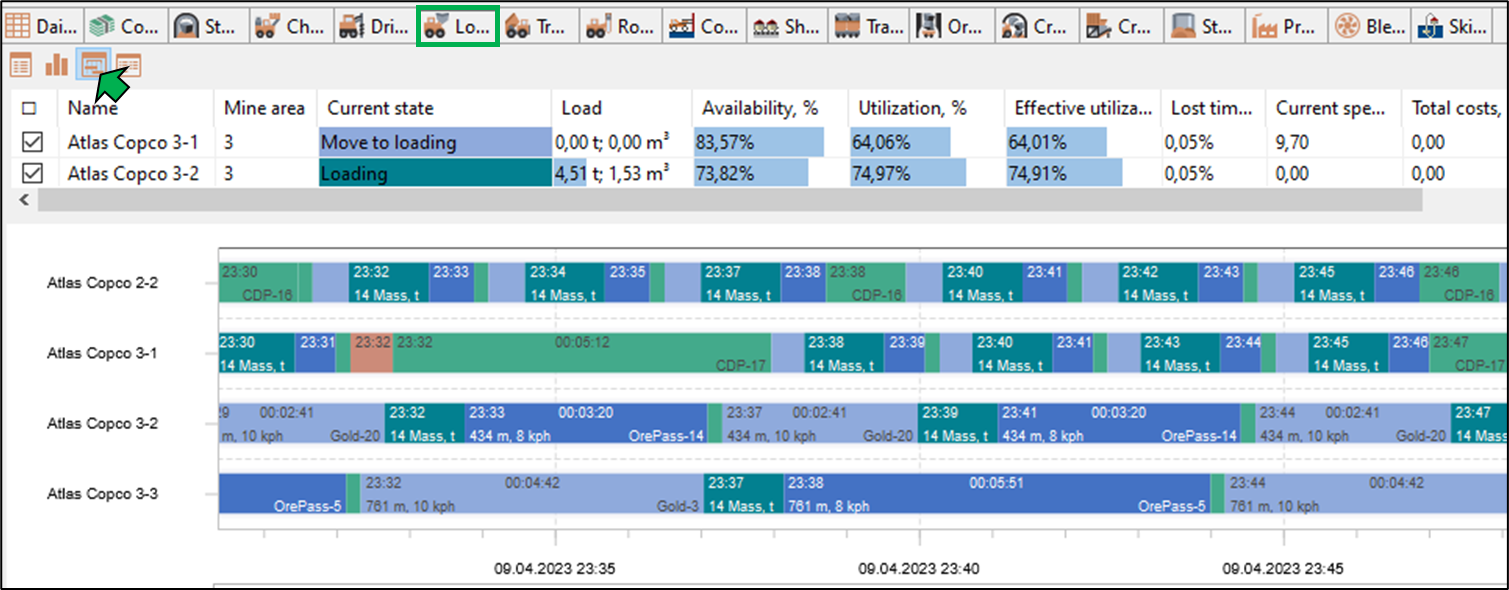Click the CDP-17 00:05:12 green timeline segment

[x=582, y=353]
